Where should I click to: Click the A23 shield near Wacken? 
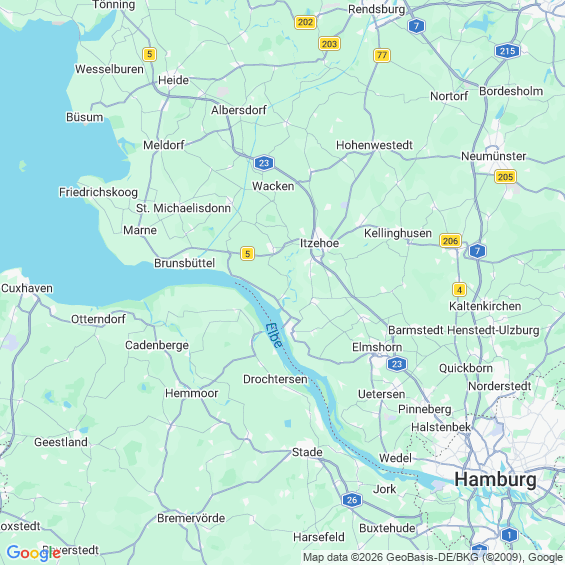[x=264, y=163]
